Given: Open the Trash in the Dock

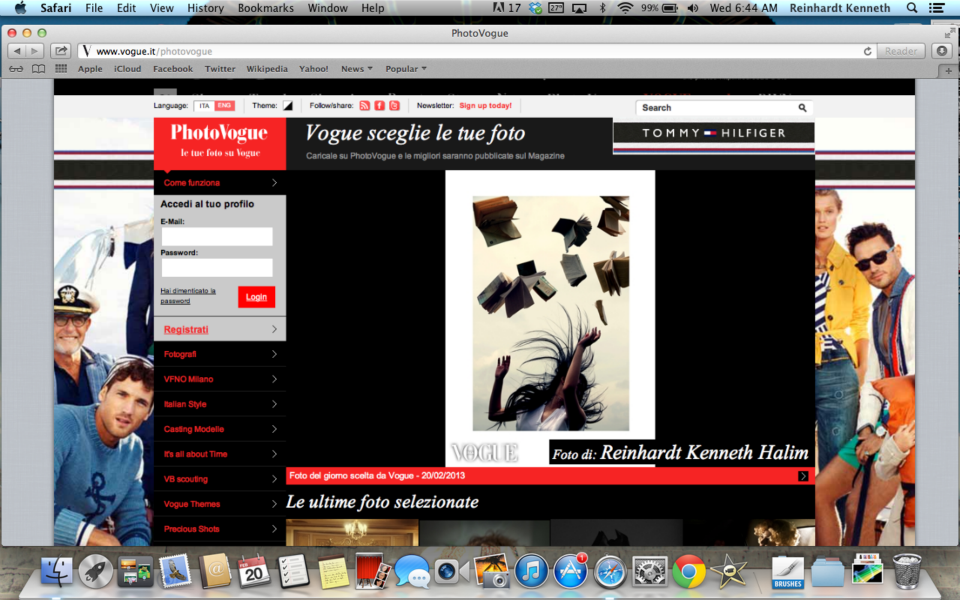Looking at the screenshot, I should (907, 571).
